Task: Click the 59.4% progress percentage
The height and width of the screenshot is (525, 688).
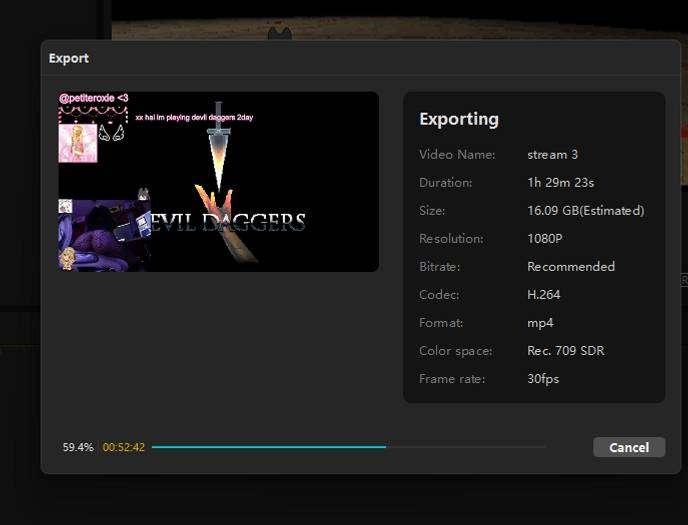Action: [78, 447]
